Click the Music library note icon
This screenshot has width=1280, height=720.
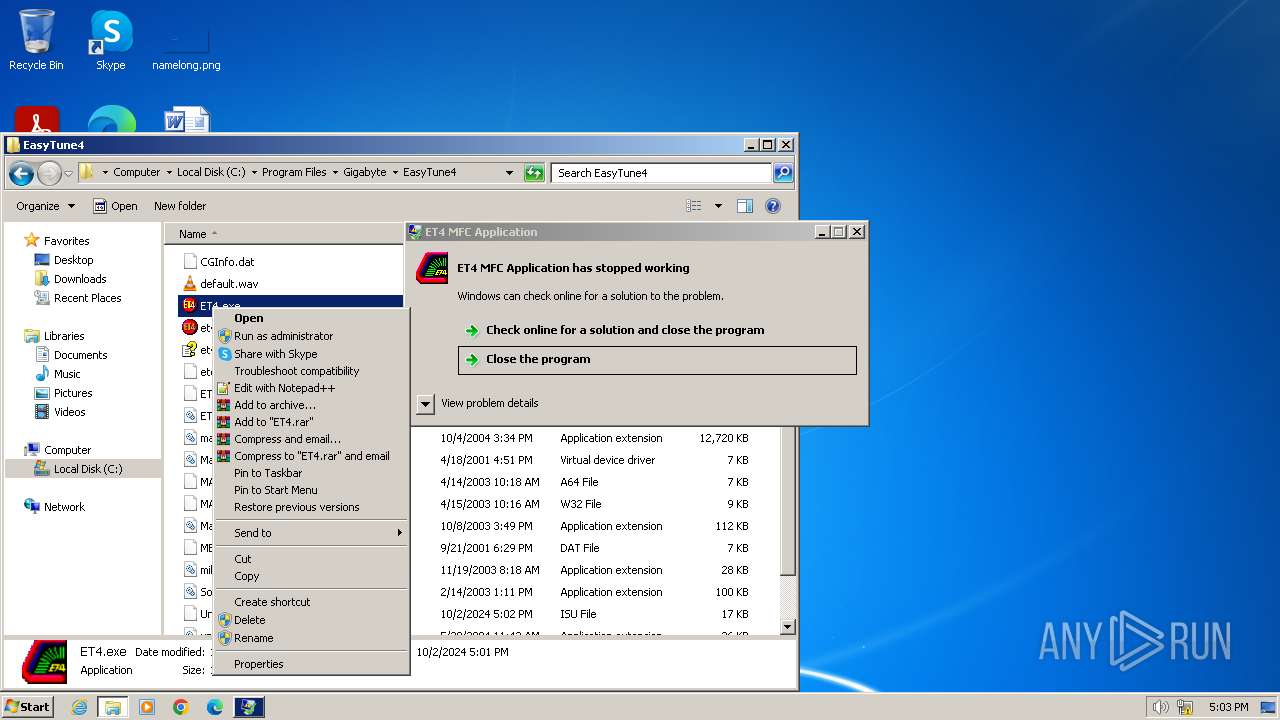pyautogui.click(x=42, y=373)
